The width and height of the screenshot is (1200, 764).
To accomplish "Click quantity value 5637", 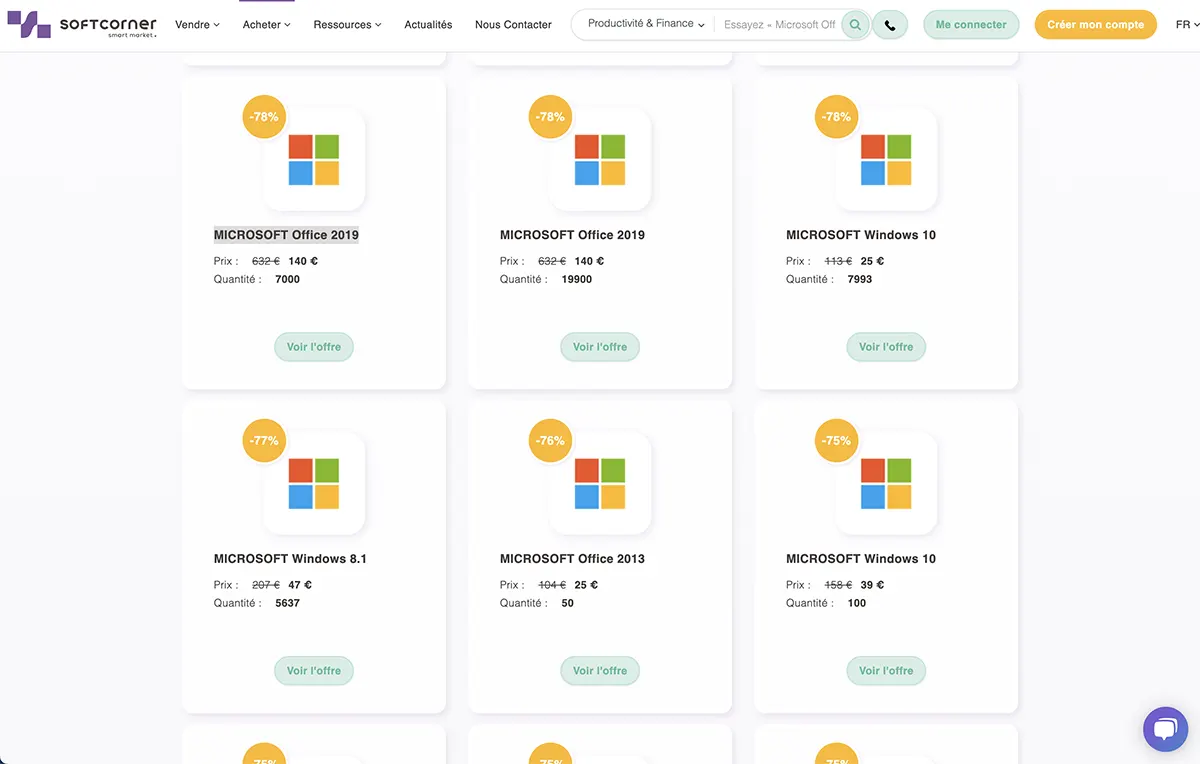I will point(288,603).
